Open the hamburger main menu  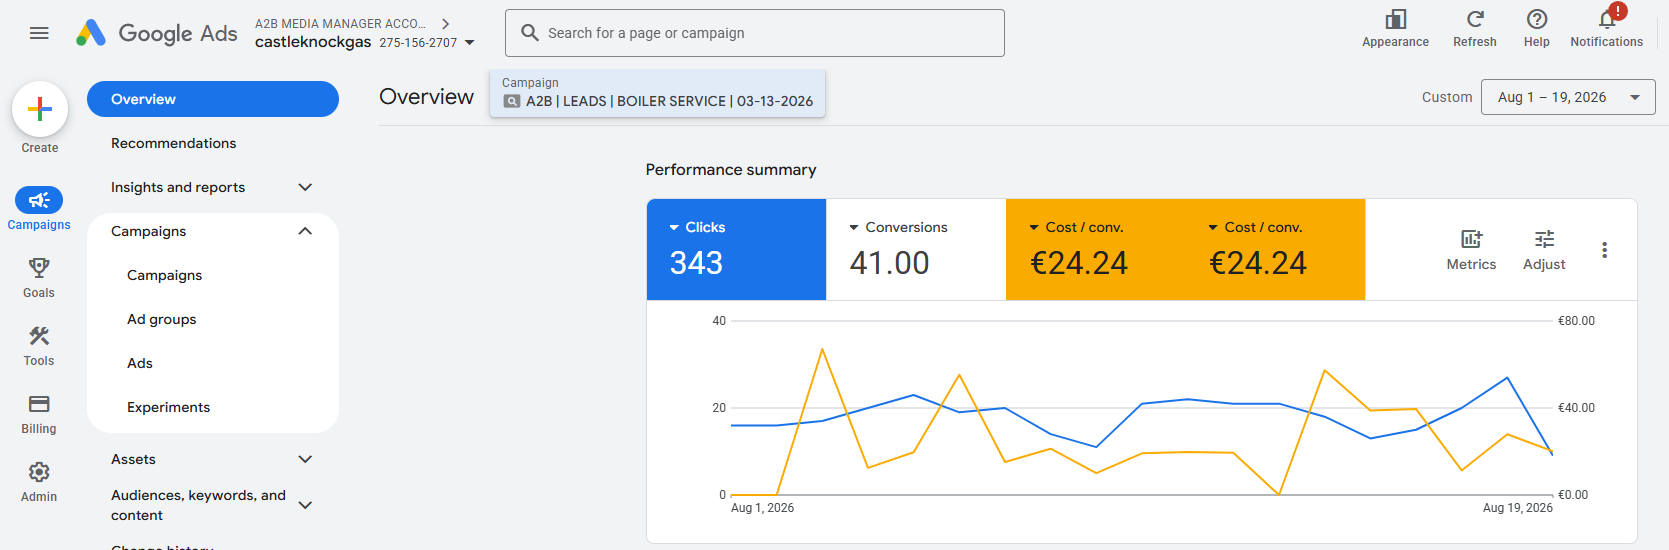[x=39, y=33]
